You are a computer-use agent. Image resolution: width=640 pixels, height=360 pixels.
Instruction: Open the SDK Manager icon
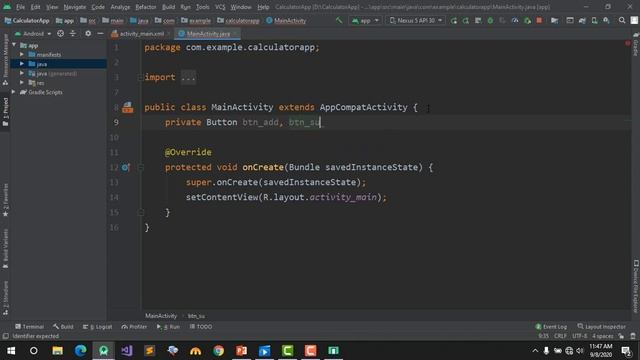coord(607,20)
